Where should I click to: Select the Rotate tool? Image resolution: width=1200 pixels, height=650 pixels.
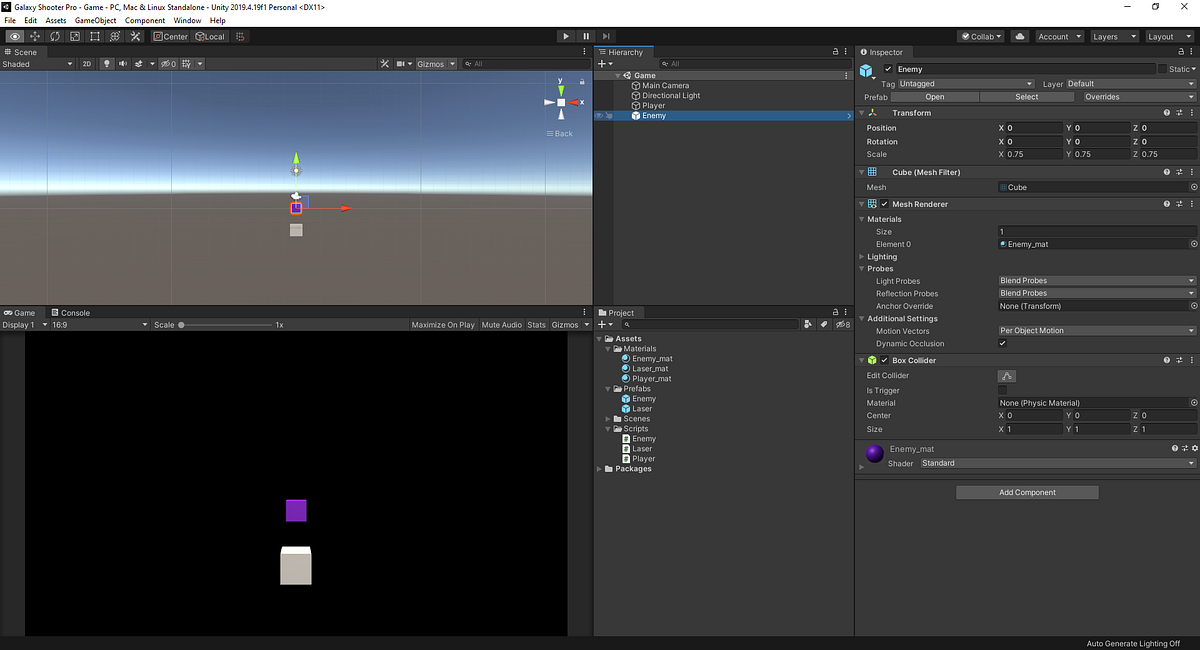point(54,36)
